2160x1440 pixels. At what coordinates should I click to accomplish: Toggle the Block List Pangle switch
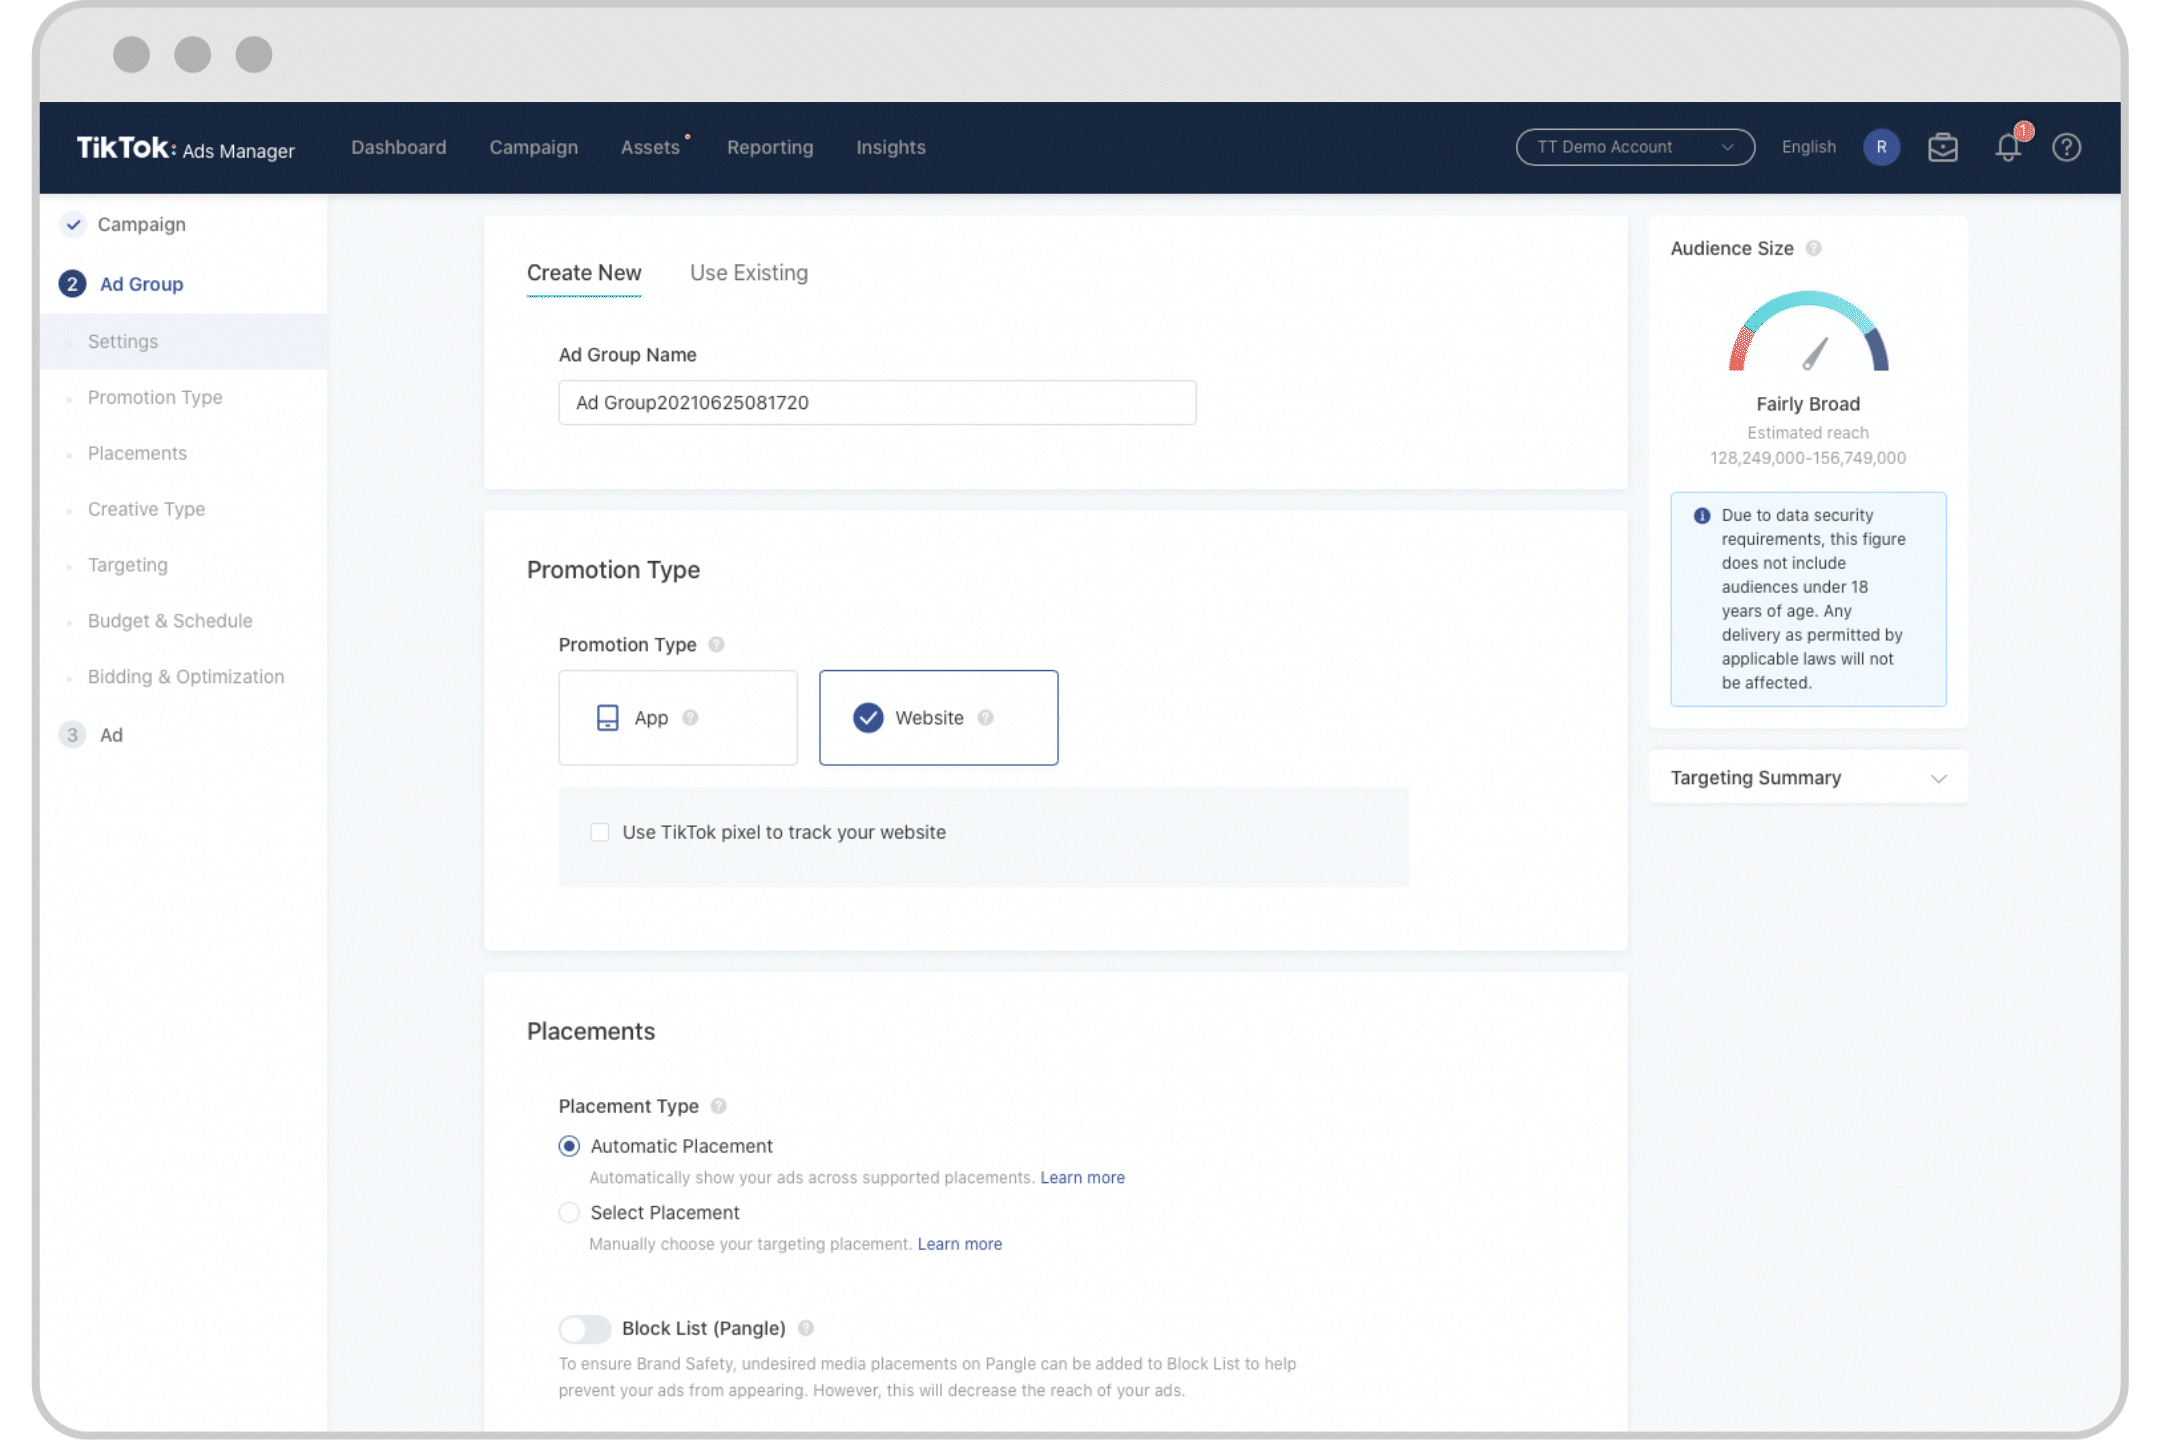pos(582,1328)
